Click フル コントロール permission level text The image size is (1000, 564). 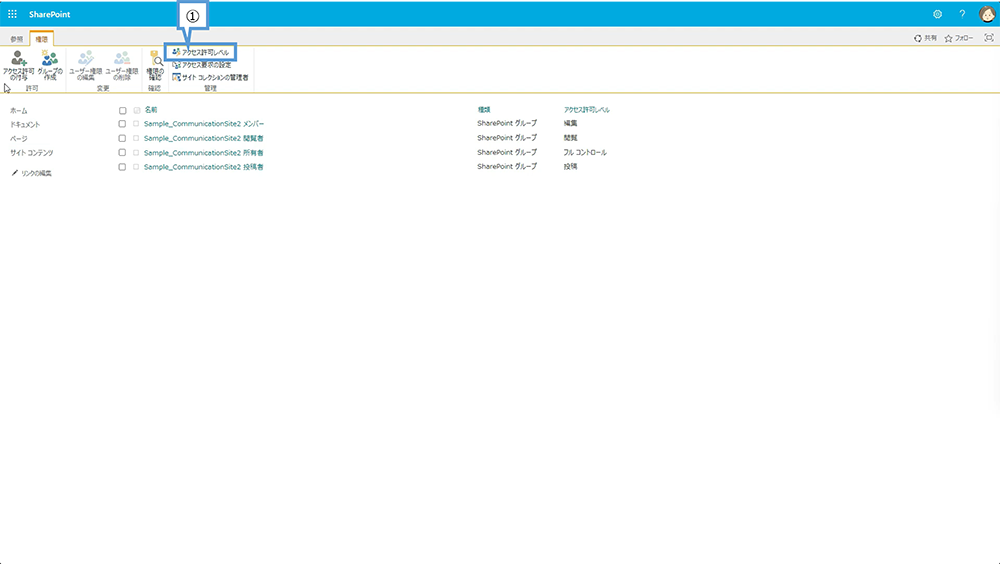tap(585, 152)
